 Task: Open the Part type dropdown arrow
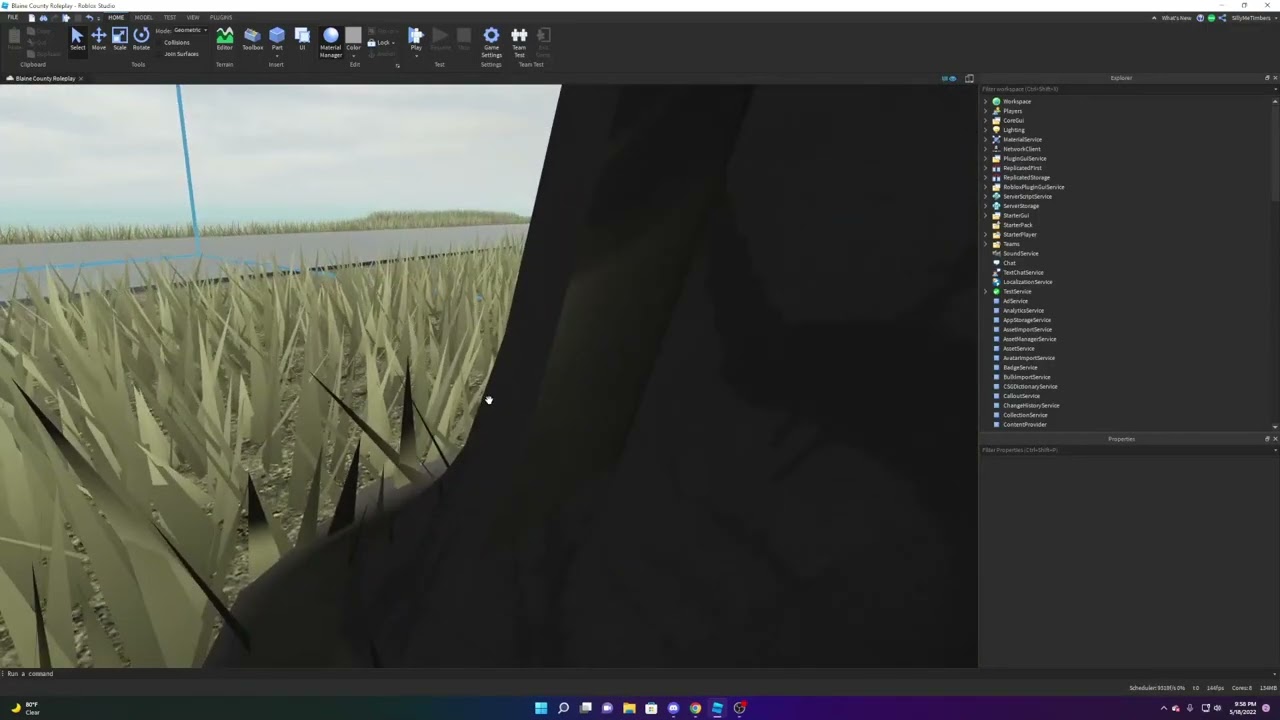click(x=277, y=56)
